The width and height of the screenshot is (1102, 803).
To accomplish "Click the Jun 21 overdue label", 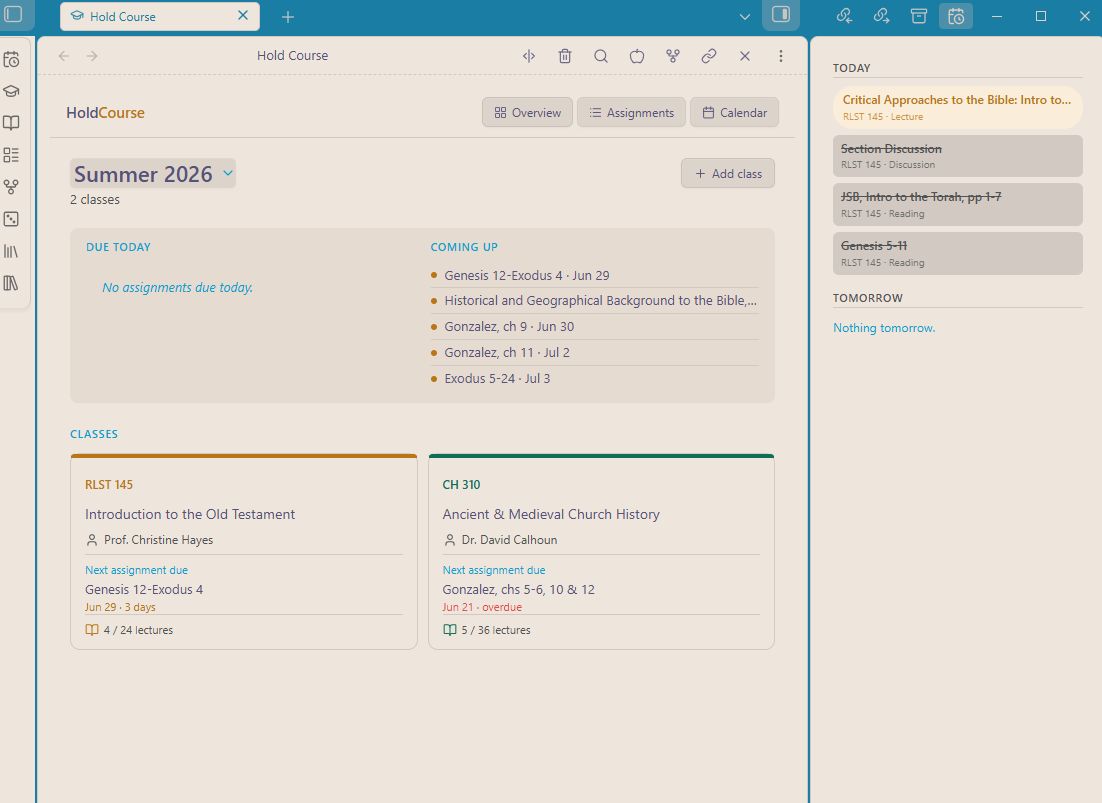I will pyautogui.click(x=482, y=607).
